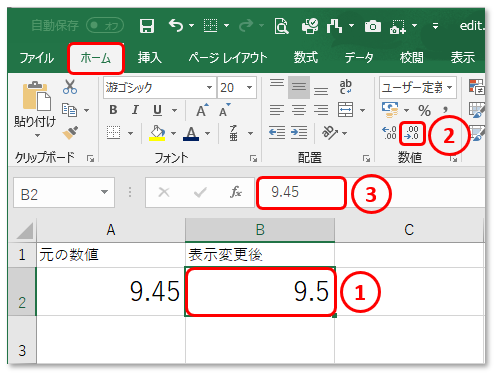This screenshot has height=375, width=497.
Task: Click the phonetic guide (furigana) icon
Action: point(234,133)
